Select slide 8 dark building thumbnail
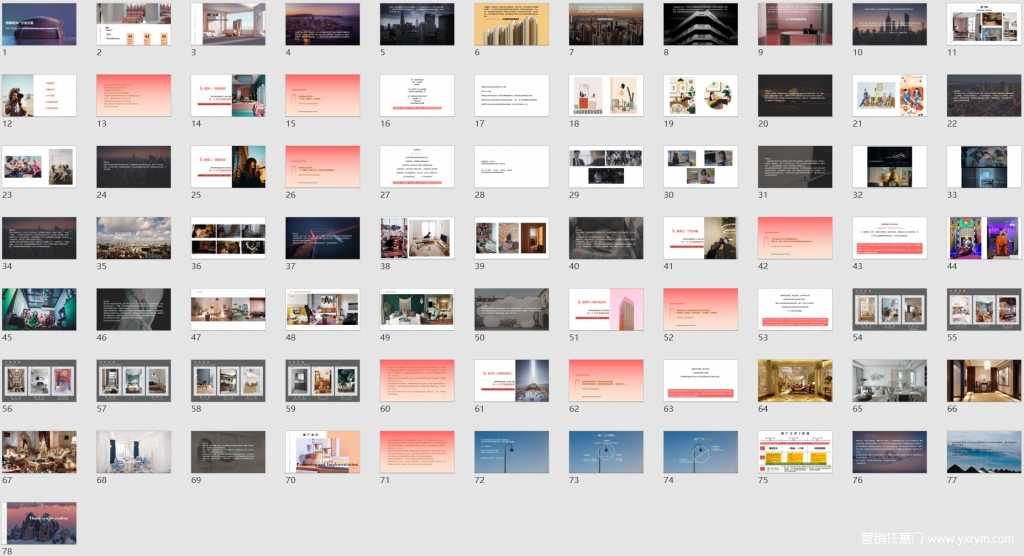 click(701, 24)
